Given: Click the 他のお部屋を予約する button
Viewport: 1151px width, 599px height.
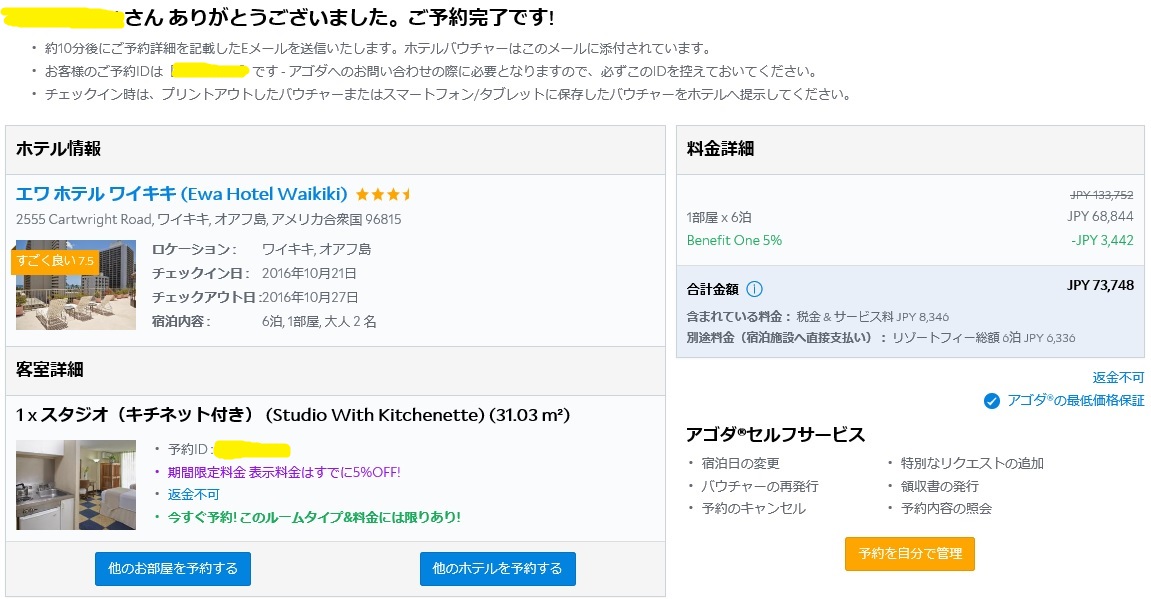Looking at the screenshot, I should pyautogui.click(x=173, y=569).
